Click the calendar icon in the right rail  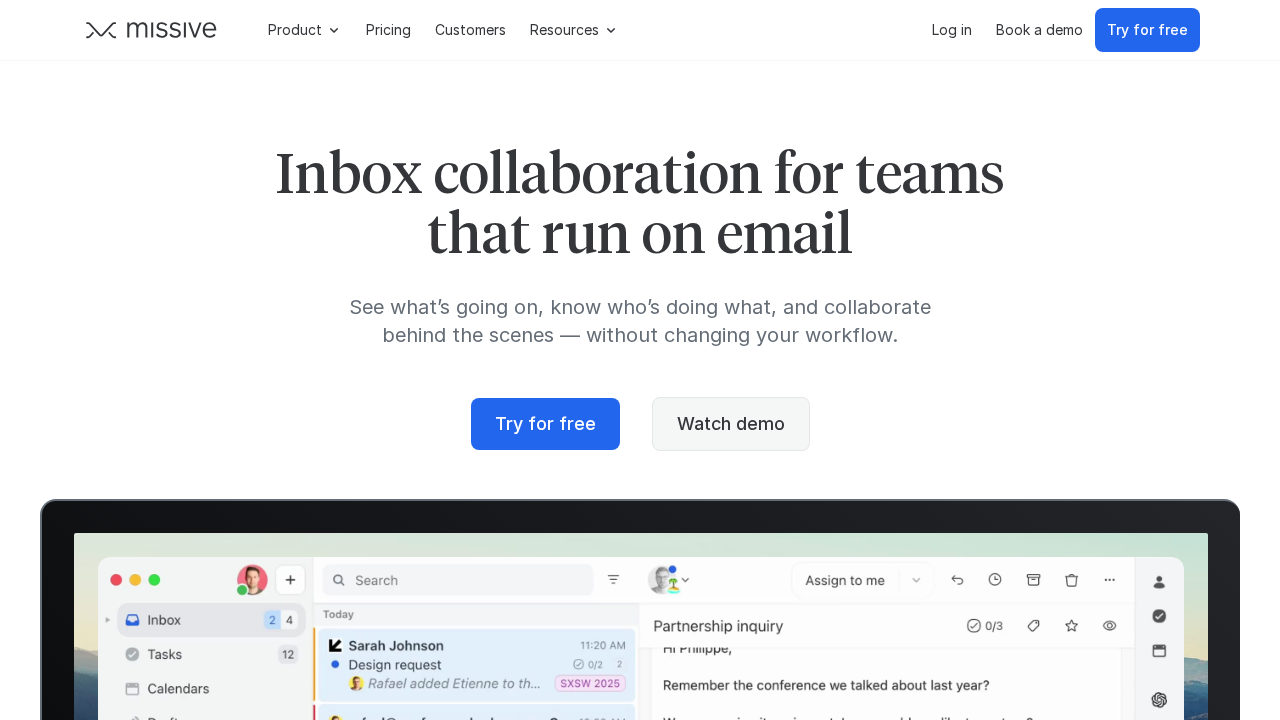pyautogui.click(x=1159, y=650)
